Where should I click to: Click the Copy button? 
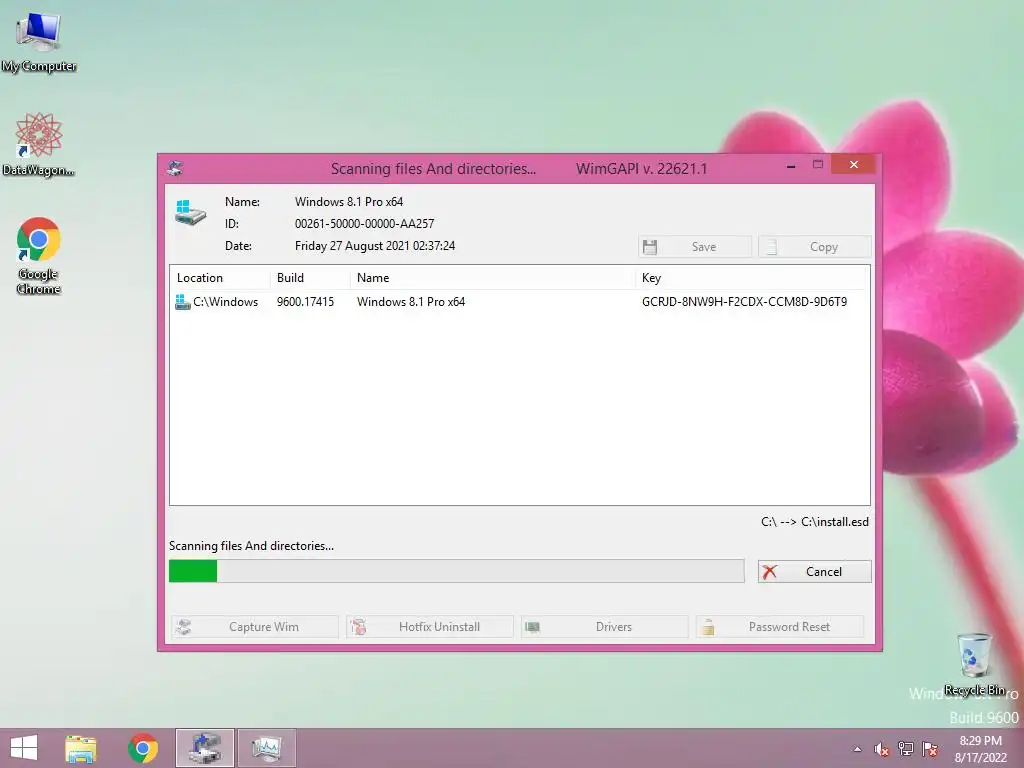coord(814,247)
